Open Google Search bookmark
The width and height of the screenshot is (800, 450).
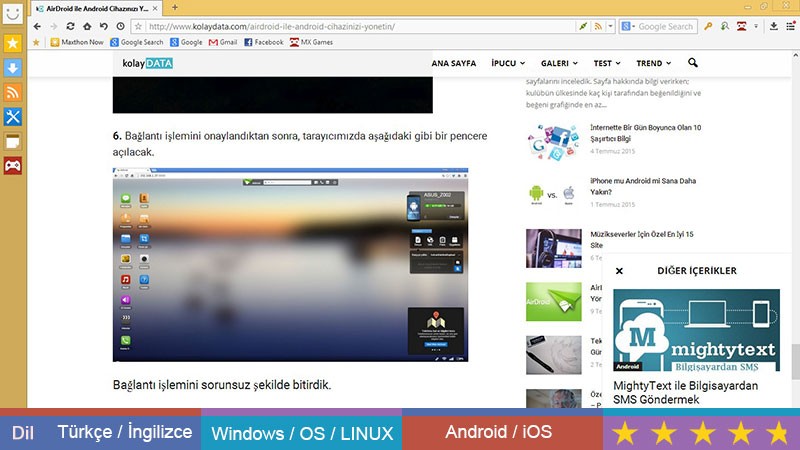coord(137,42)
